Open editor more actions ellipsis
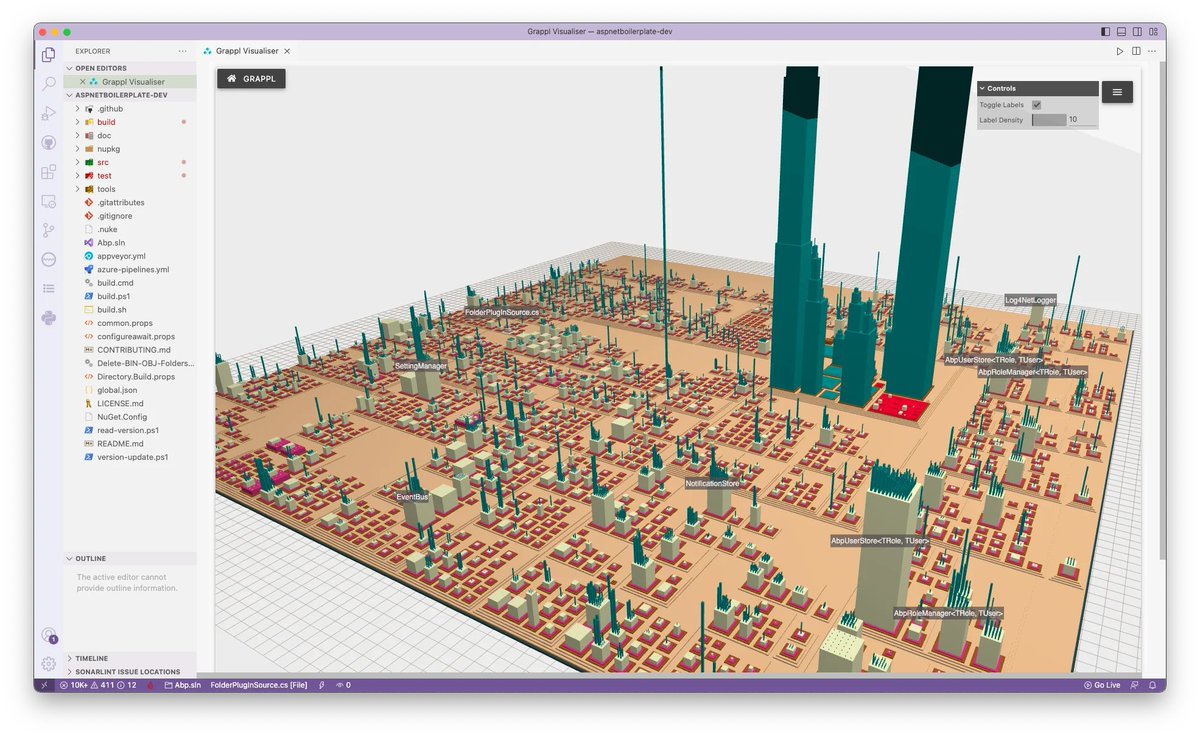1200x737 pixels. pyautogui.click(x=1152, y=51)
